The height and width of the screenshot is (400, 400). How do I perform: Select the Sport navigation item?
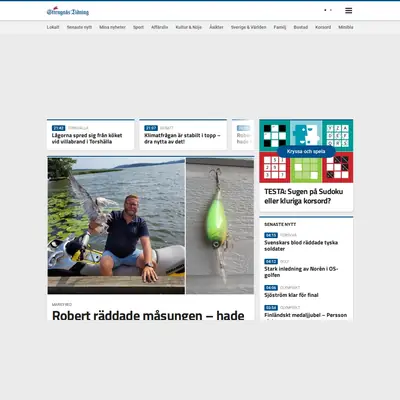[x=138, y=27]
